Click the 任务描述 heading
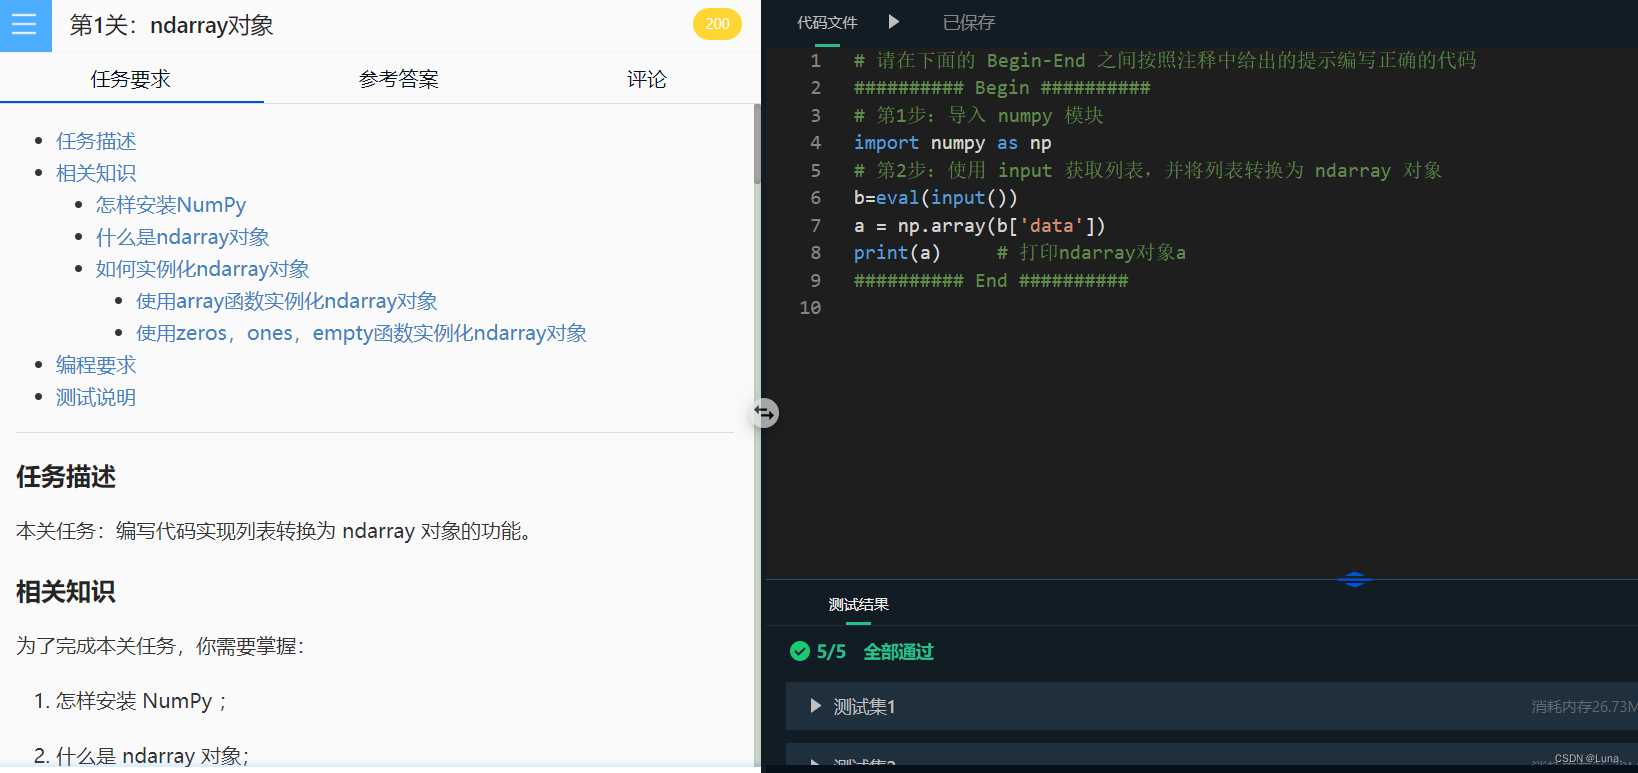 66,477
